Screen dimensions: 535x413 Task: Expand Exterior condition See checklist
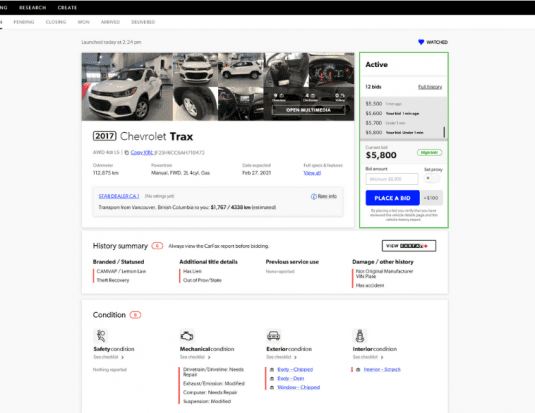[x=281, y=357]
